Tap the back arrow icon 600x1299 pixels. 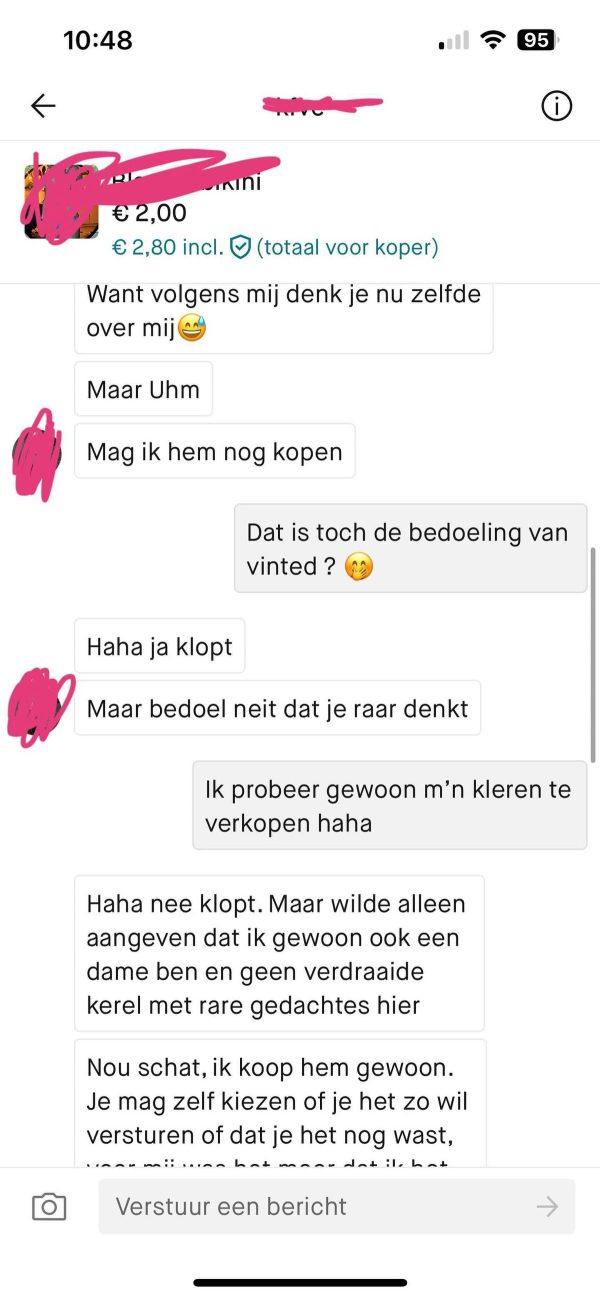pos(43,106)
